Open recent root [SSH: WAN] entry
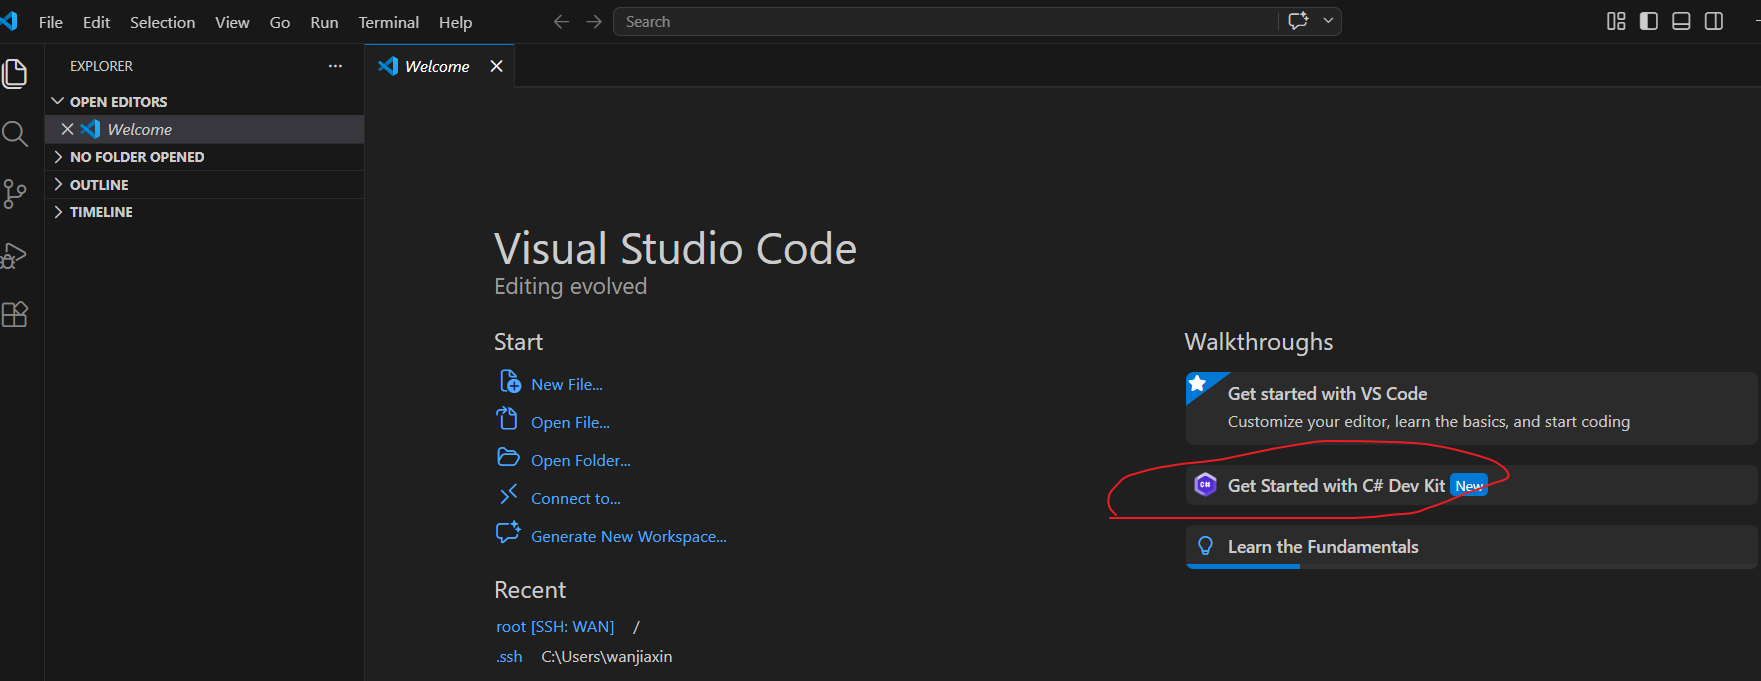 [x=555, y=626]
